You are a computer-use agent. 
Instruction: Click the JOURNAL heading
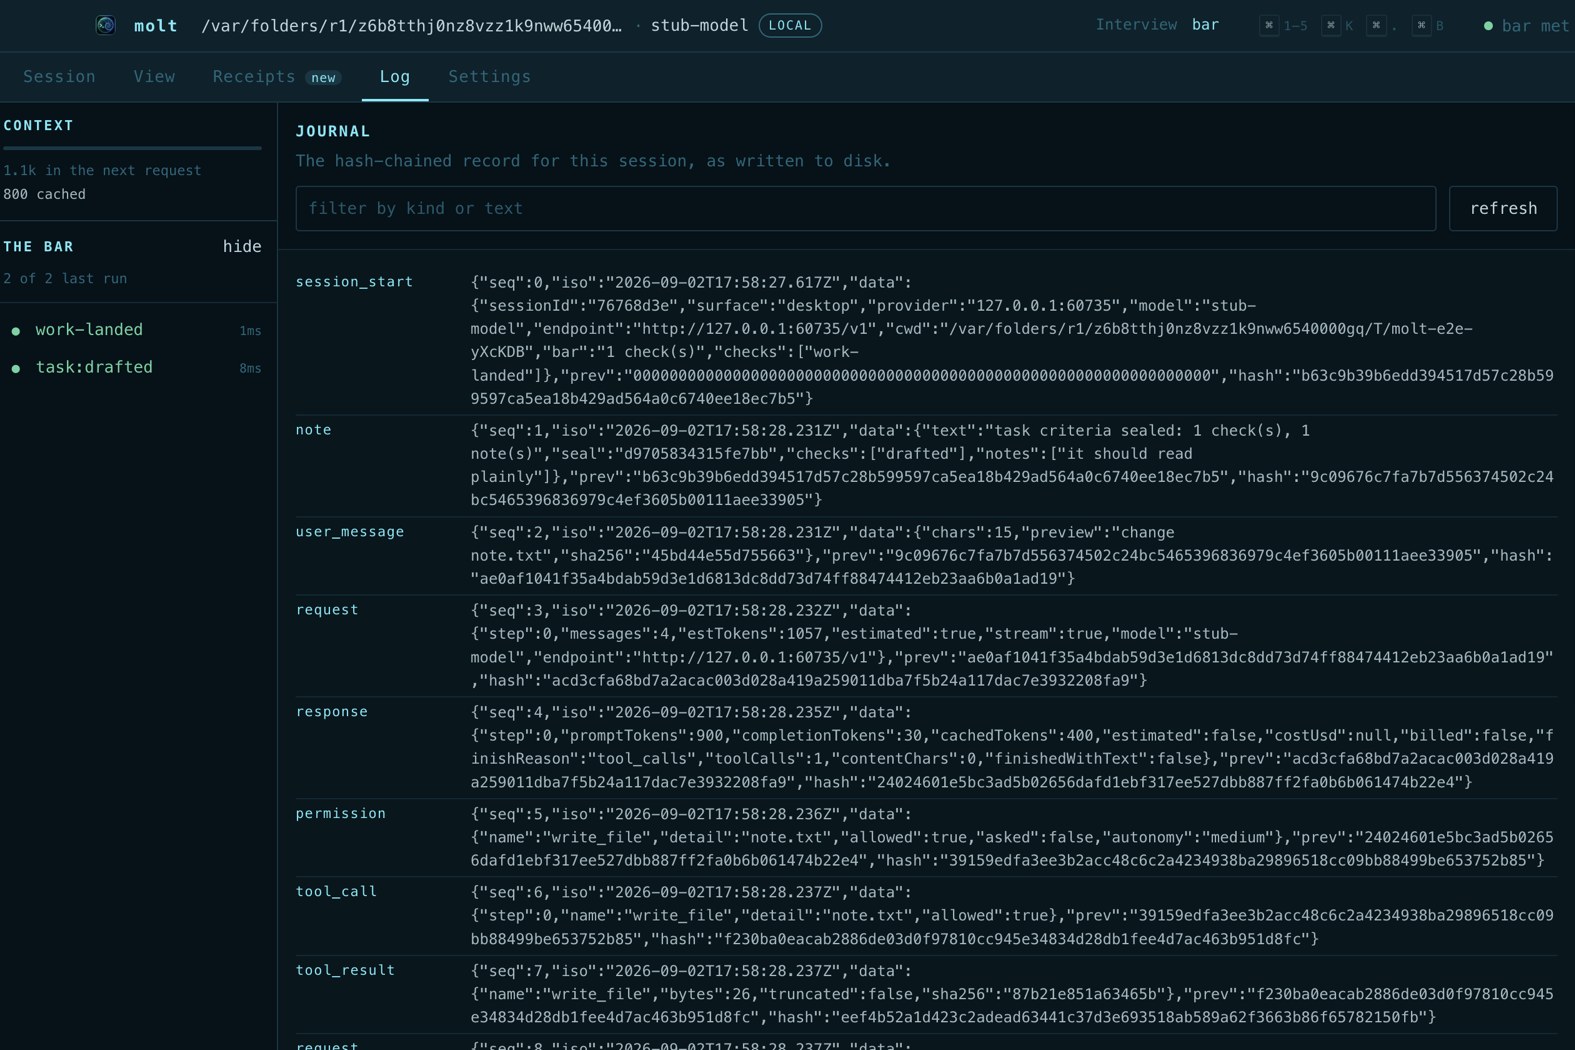point(333,132)
